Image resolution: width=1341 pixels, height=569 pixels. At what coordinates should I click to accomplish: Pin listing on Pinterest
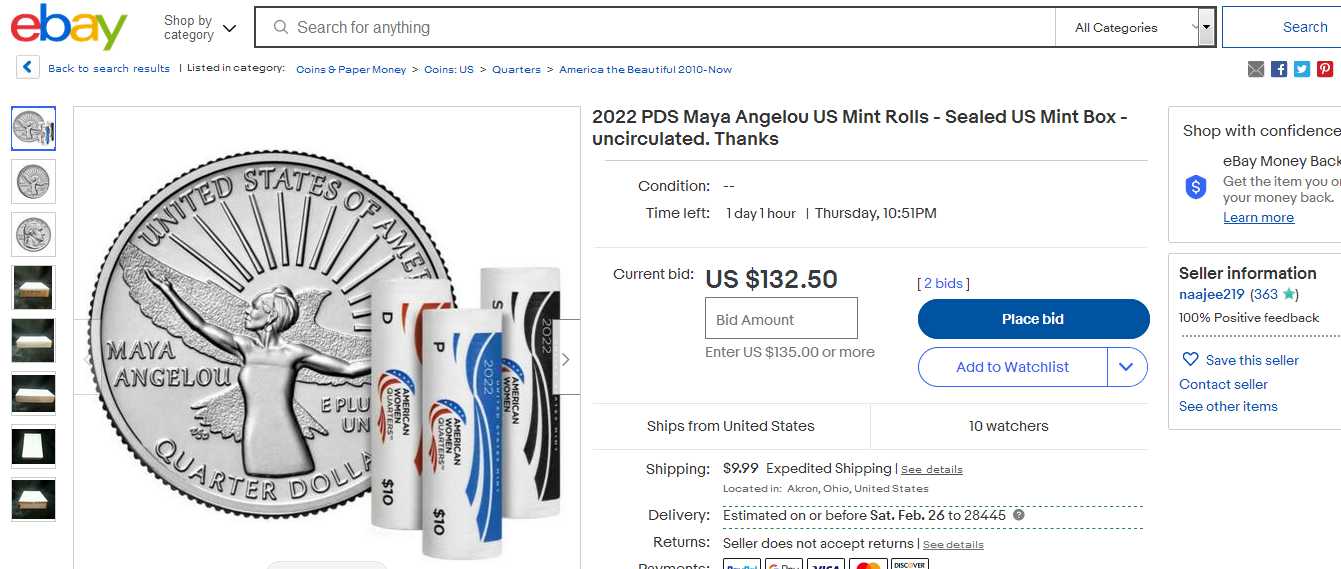pos(1325,69)
